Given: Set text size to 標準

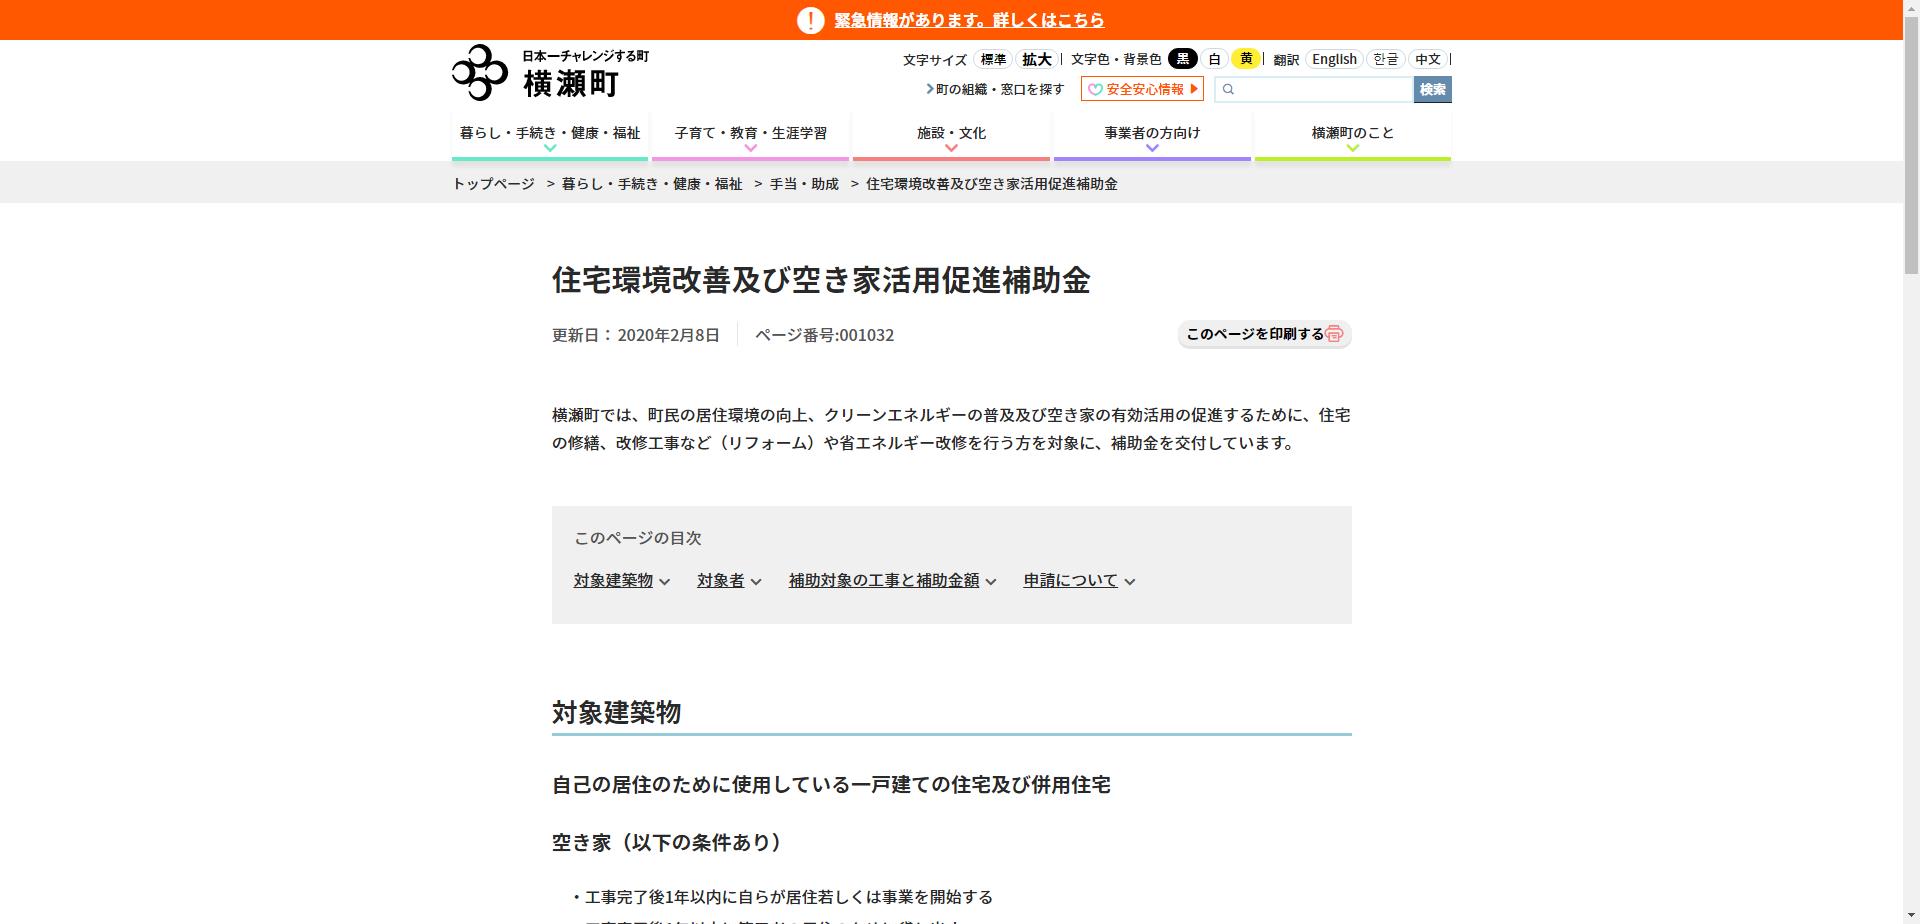Looking at the screenshot, I should 993,59.
